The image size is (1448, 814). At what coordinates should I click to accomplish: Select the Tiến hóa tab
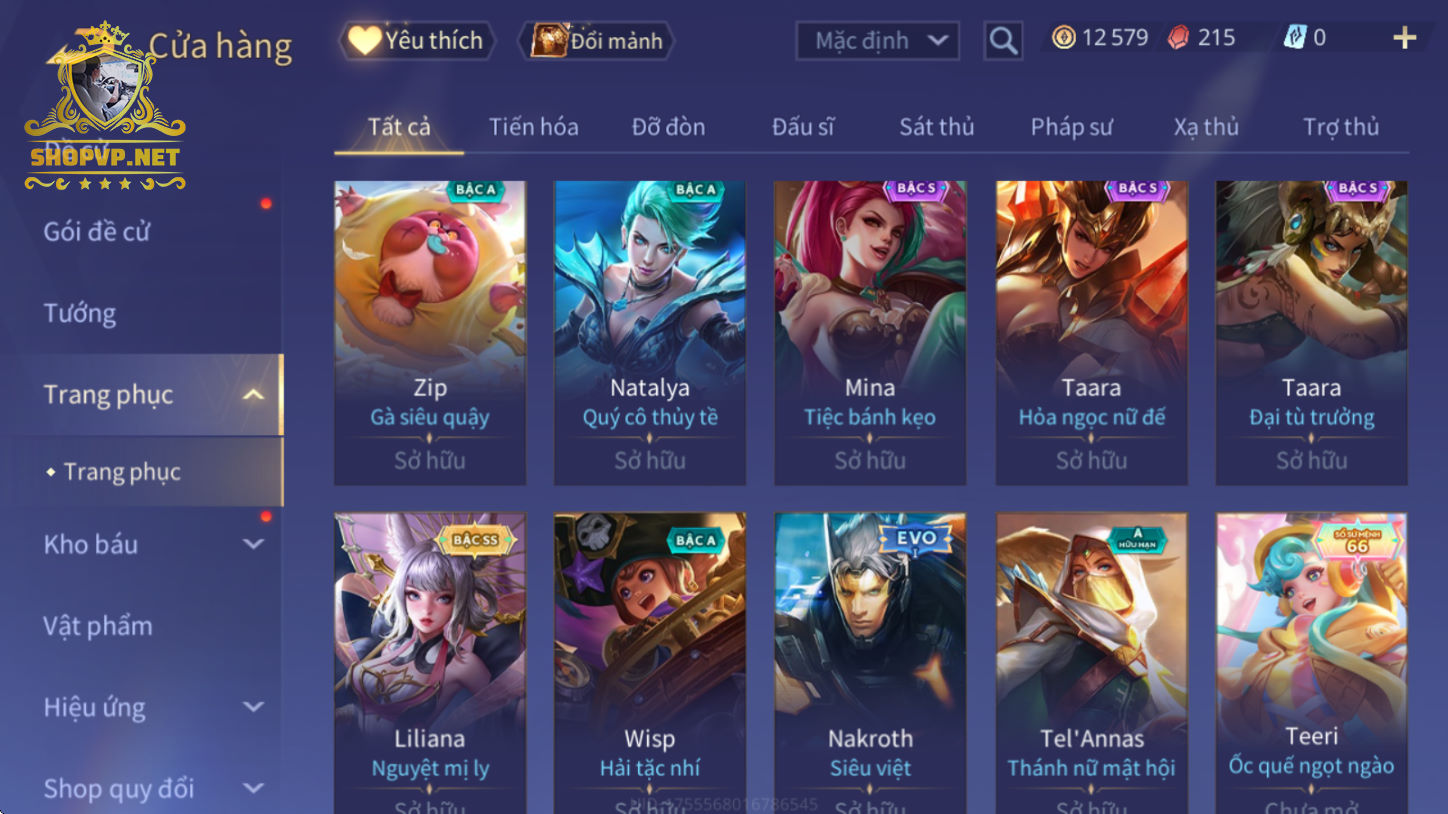coord(534,127)
